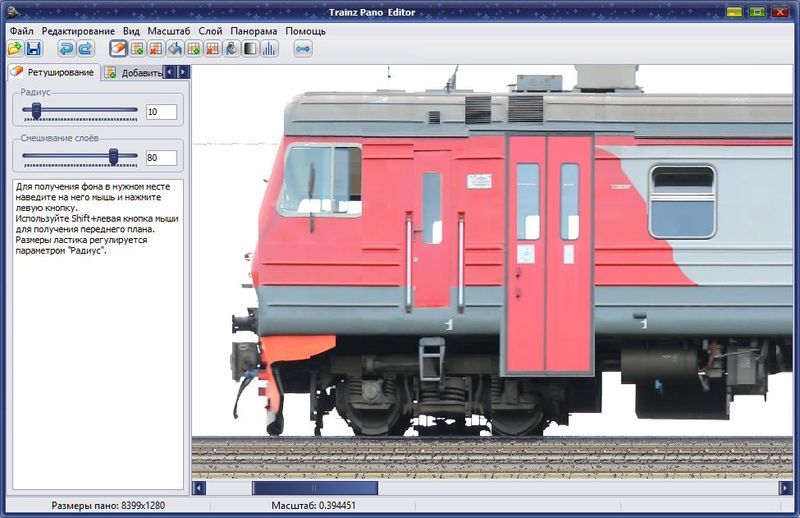The image size is (800, 518).
Task: Click green-plus grid icon beside the eraser tool
Action: 137,48
